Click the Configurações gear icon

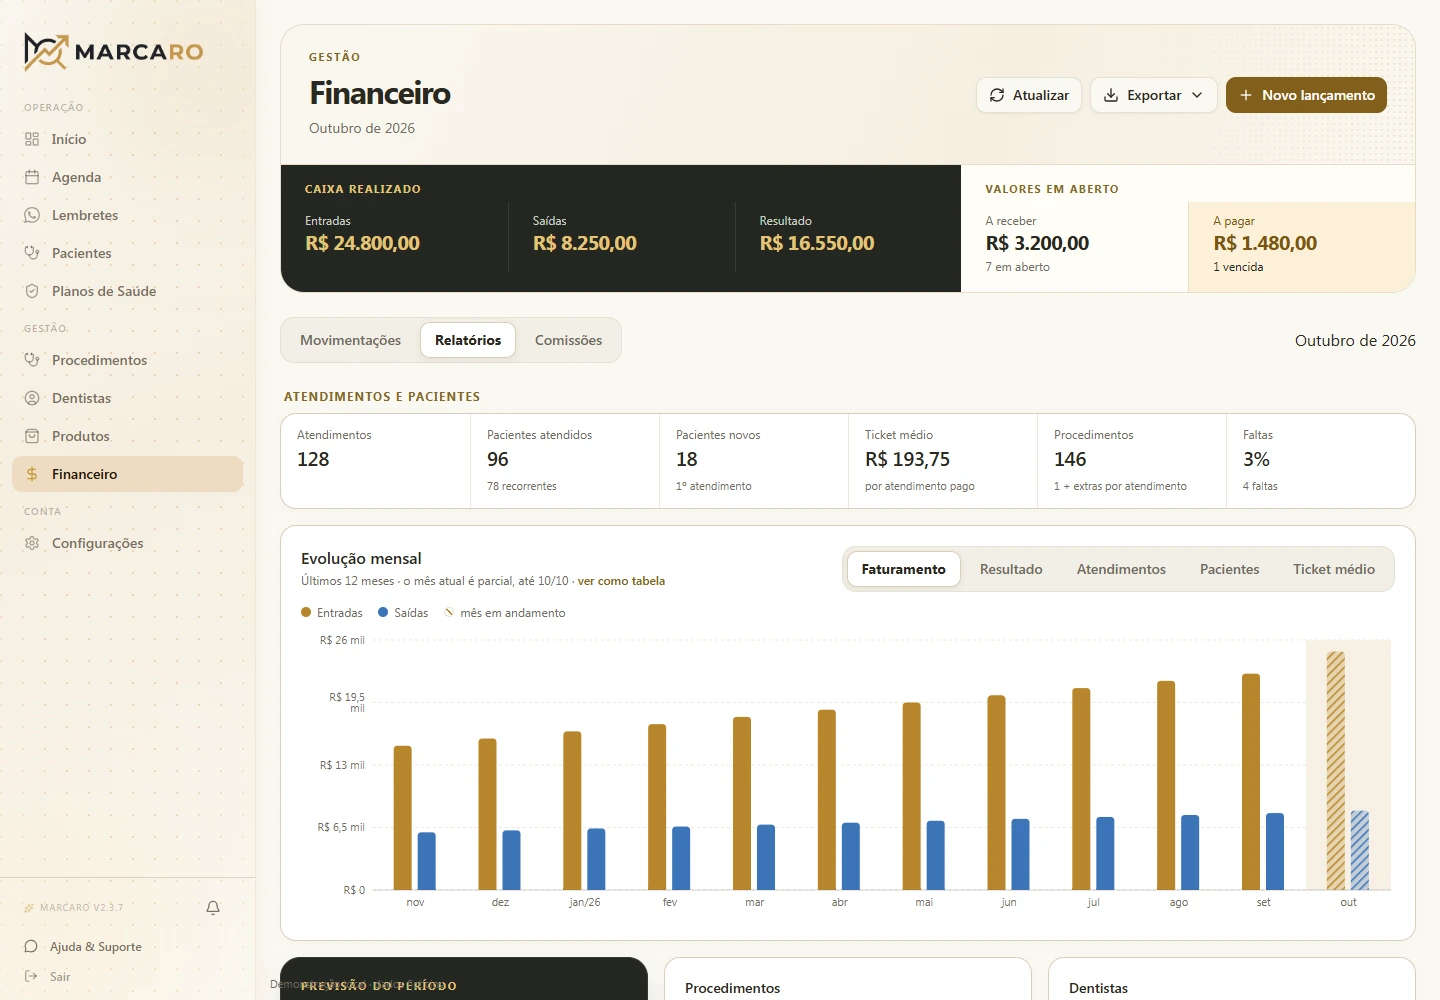click(32, 543)
